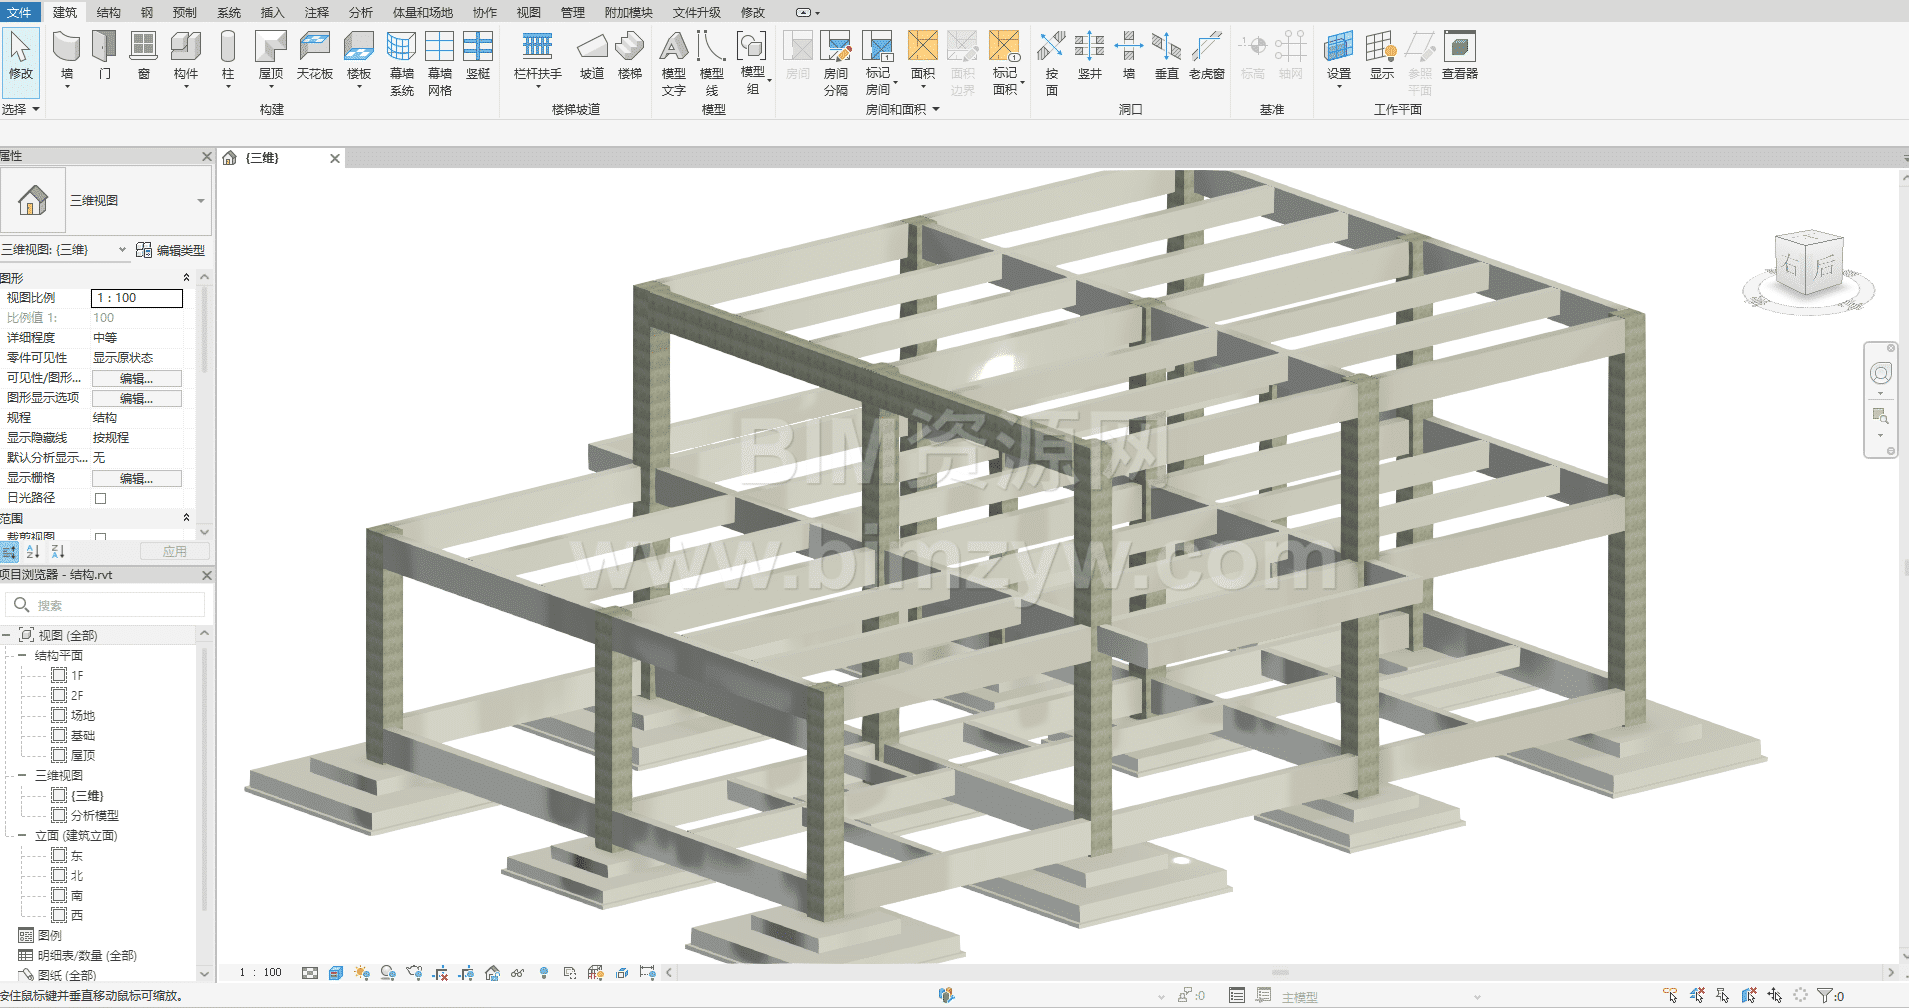The width and height of the screenshot is (1909, 1008).
Task: Select the 竖井 shaft opening tool
Action: pyautogui.click(x=1089, y=47)
